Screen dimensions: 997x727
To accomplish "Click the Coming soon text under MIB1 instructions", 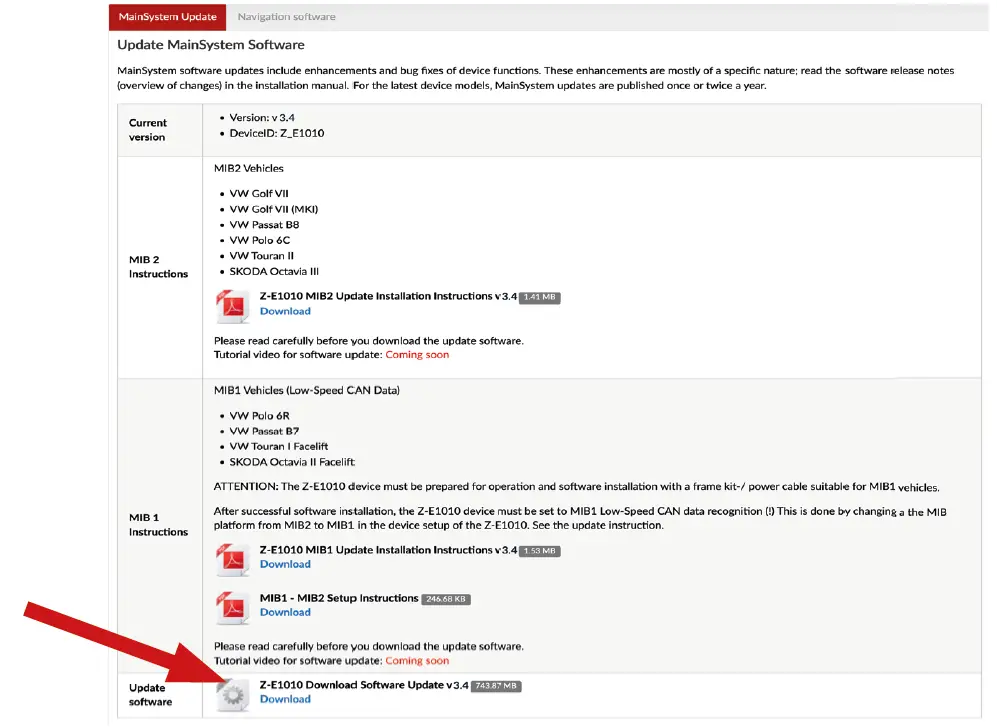I will click(417, 661).
